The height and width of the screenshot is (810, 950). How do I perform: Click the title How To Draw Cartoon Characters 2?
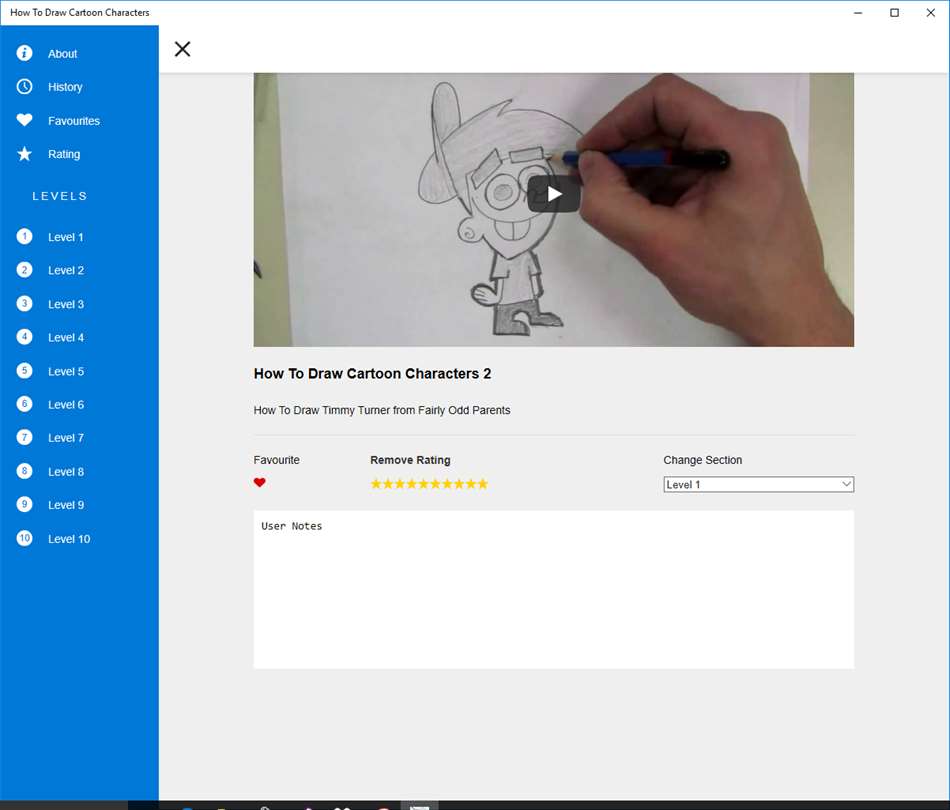pos(372,374)
